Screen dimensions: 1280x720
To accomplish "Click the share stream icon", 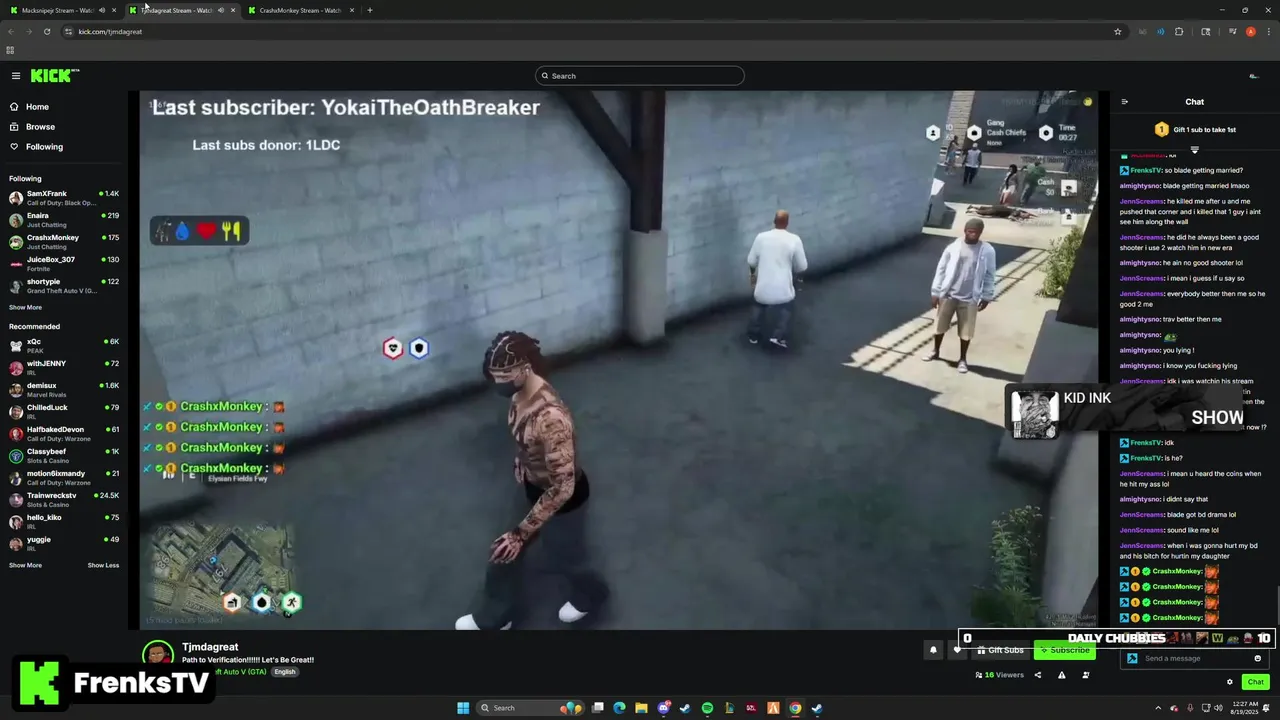I will click(x=1037, y=675).
